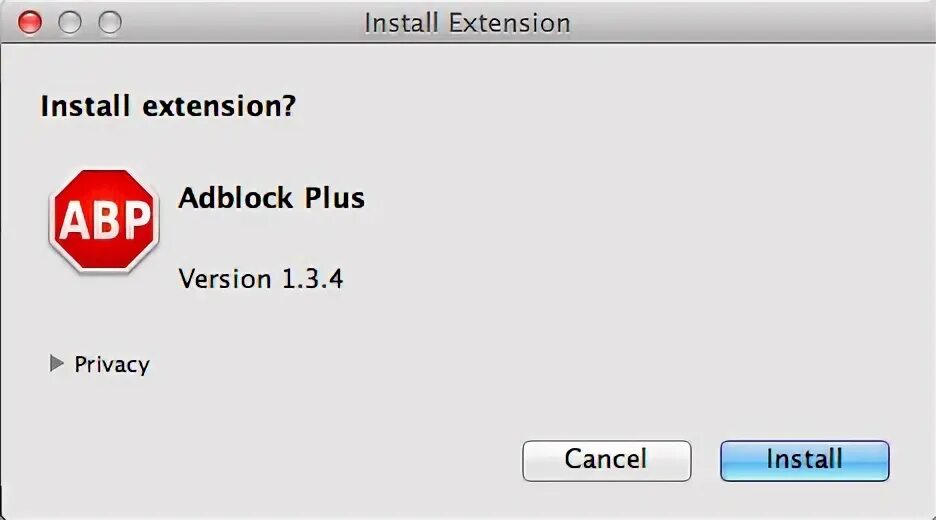Click the white 'B' letter in ABP logo
This screenshot has height=520, width=936.
tap(104, 220)
